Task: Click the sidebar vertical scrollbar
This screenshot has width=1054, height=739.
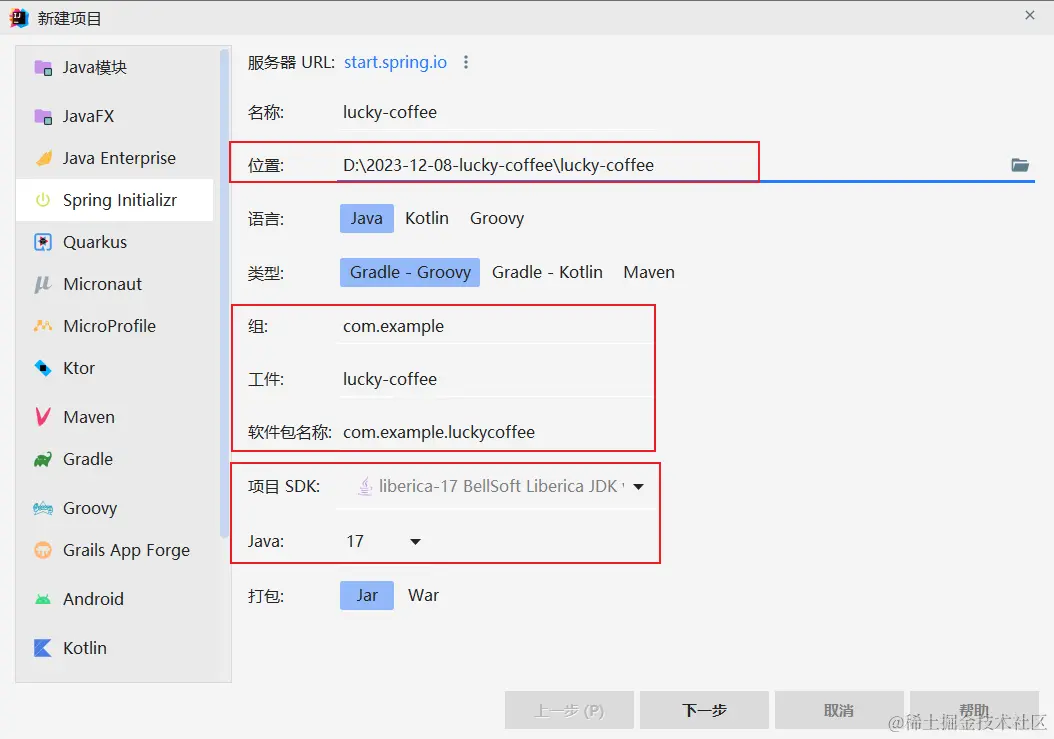Action: 225,293
